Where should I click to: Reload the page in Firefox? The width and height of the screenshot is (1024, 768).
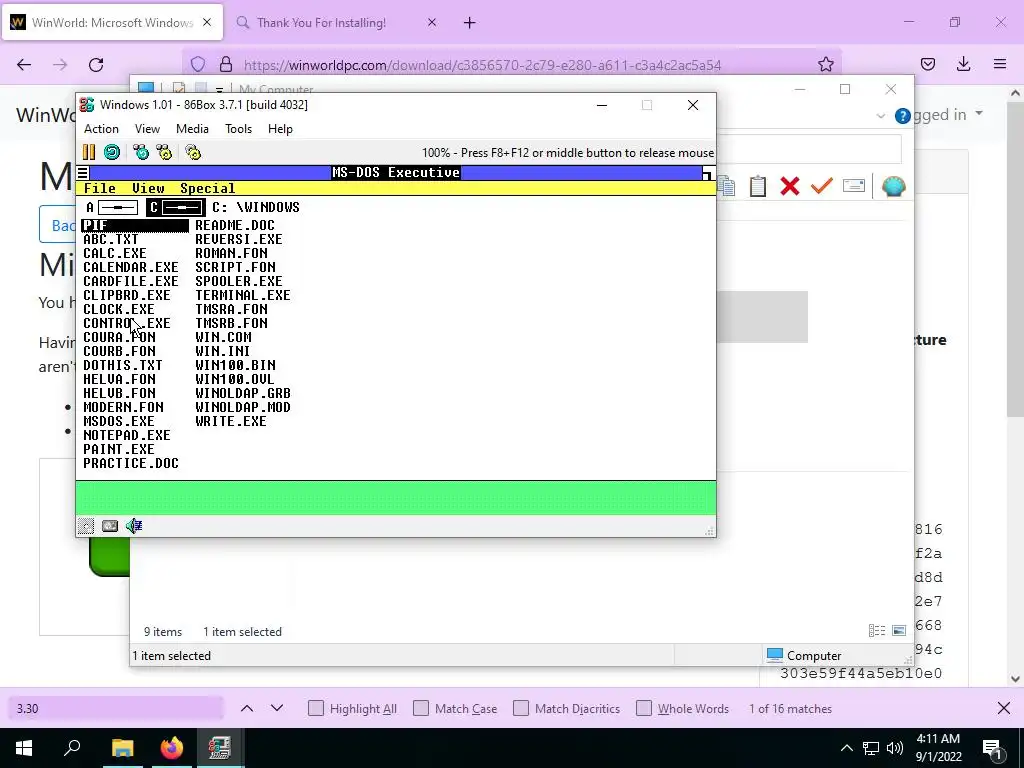tap(96, 65)
